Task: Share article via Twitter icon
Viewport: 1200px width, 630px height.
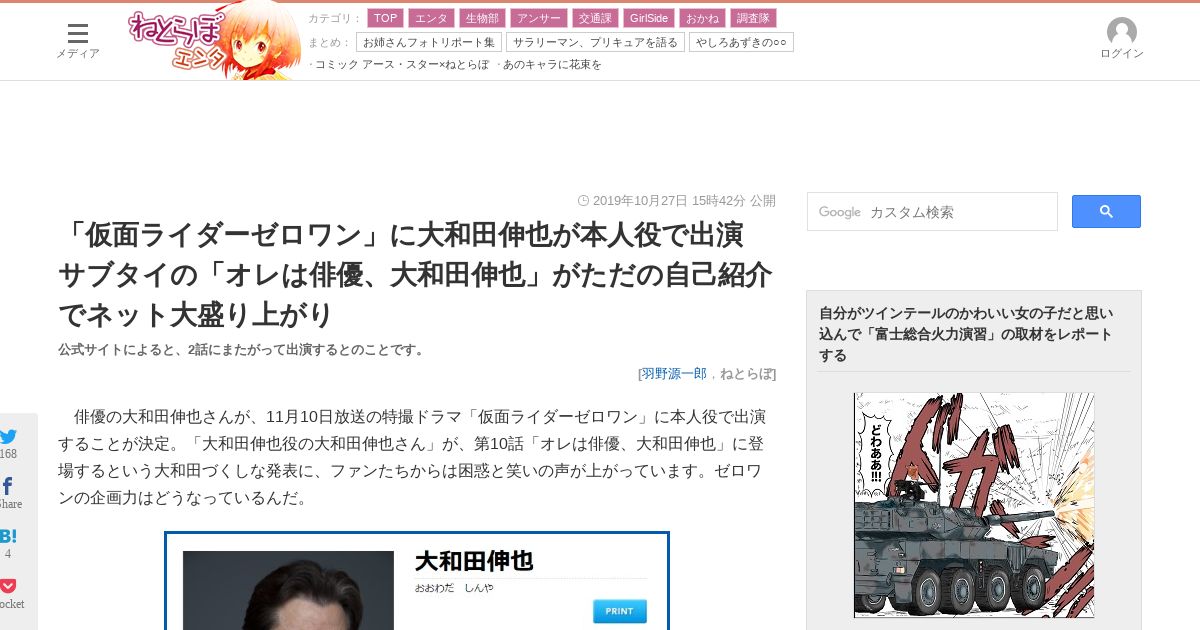Action: click(9, 436)
